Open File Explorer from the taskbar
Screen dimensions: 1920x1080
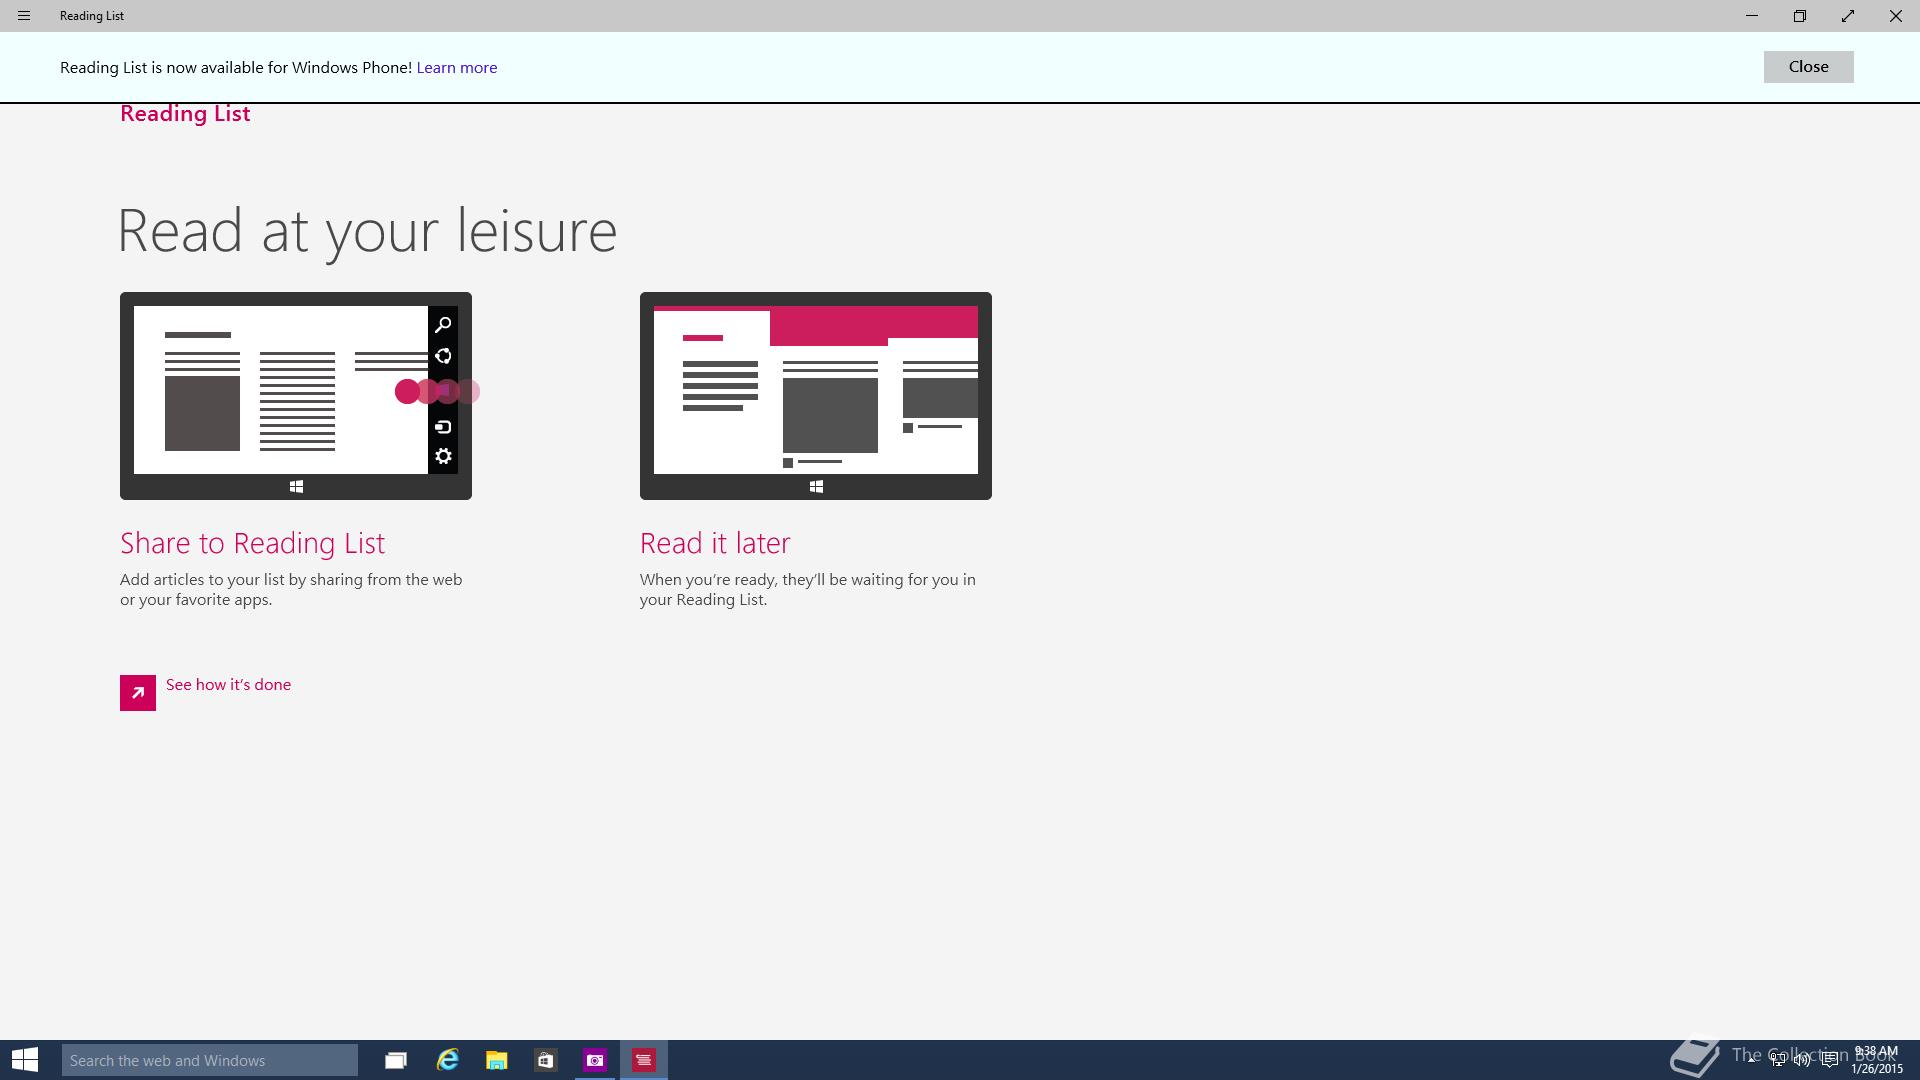pyautogui.click(x=496, y=1060)
